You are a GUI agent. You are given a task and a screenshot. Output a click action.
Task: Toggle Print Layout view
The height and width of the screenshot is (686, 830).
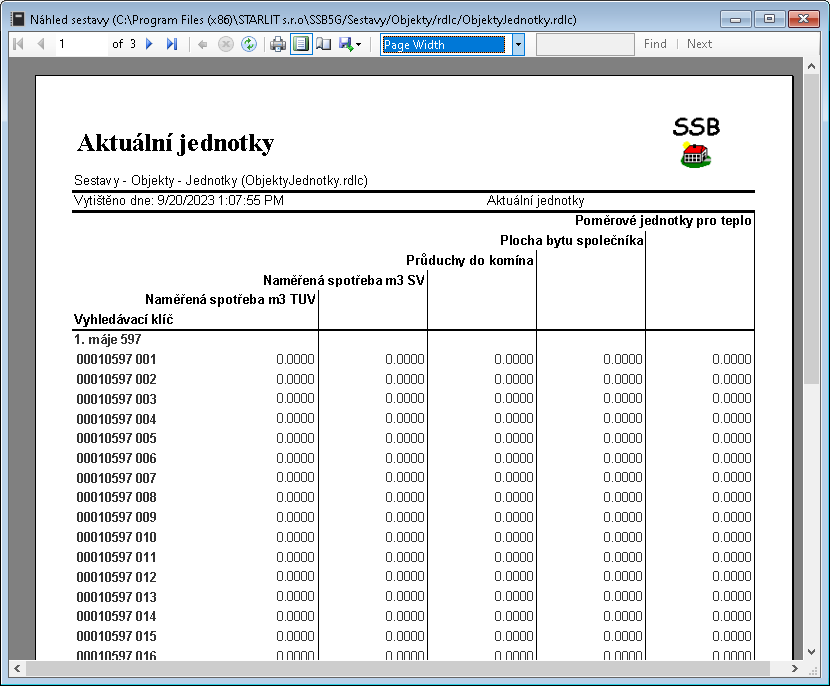coord(301,44)
